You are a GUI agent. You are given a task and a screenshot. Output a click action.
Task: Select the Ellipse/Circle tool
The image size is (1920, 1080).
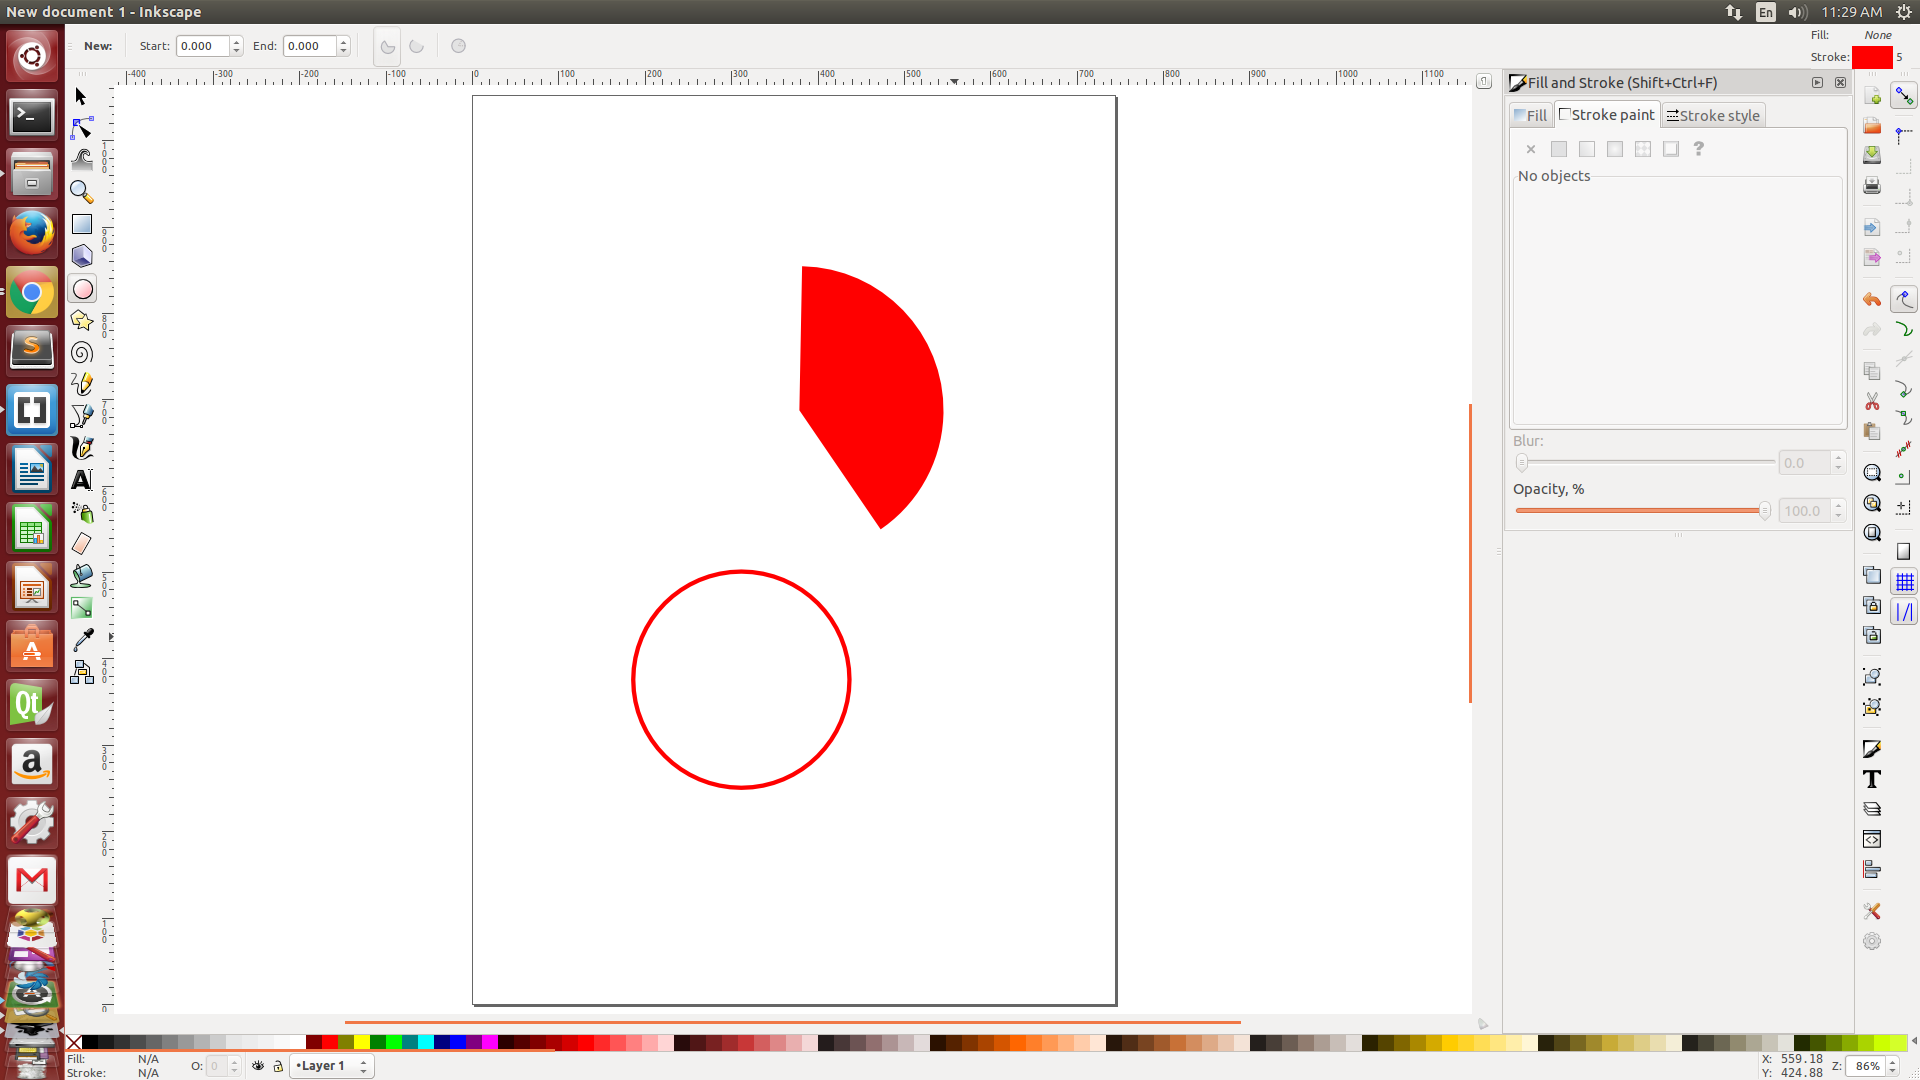83,289
